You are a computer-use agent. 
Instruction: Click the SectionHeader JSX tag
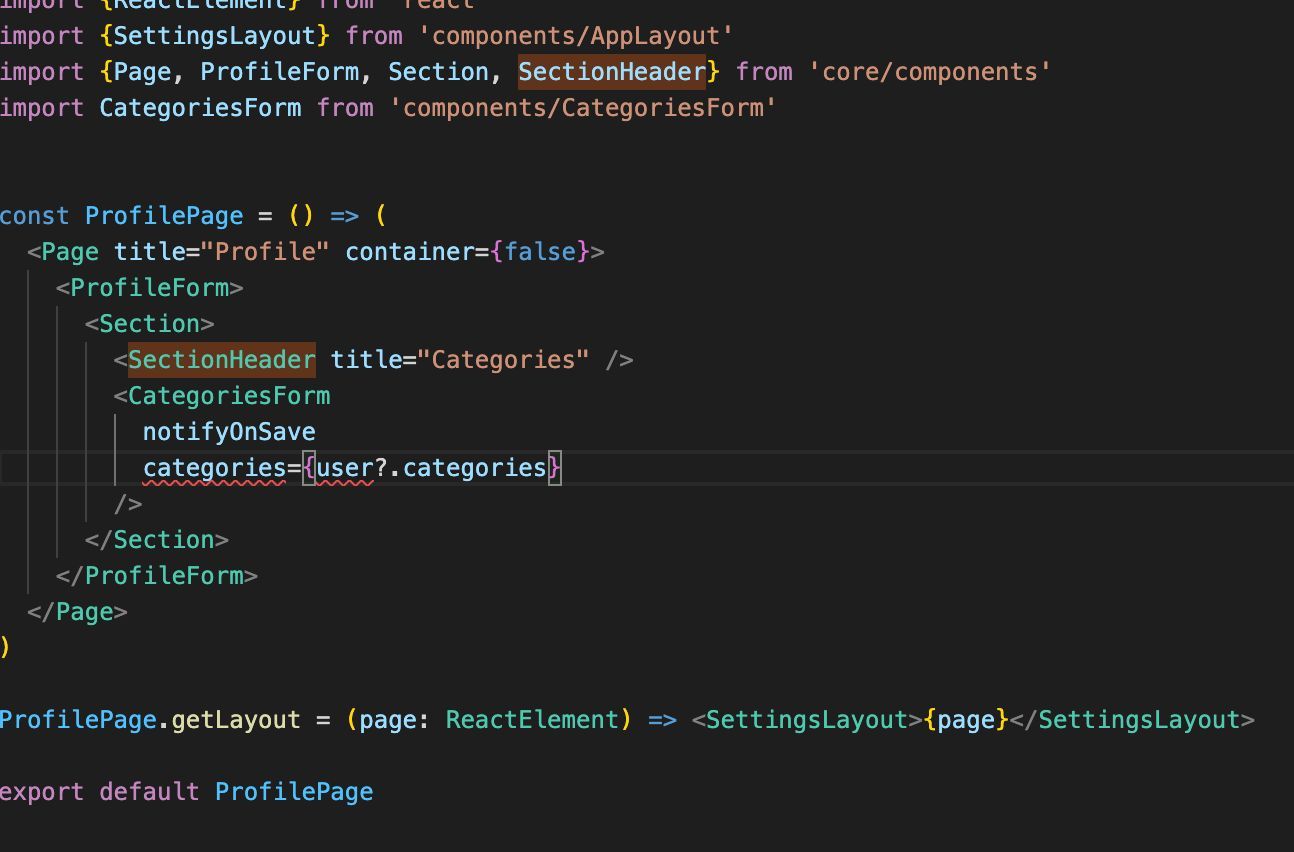tap(221, 360)
